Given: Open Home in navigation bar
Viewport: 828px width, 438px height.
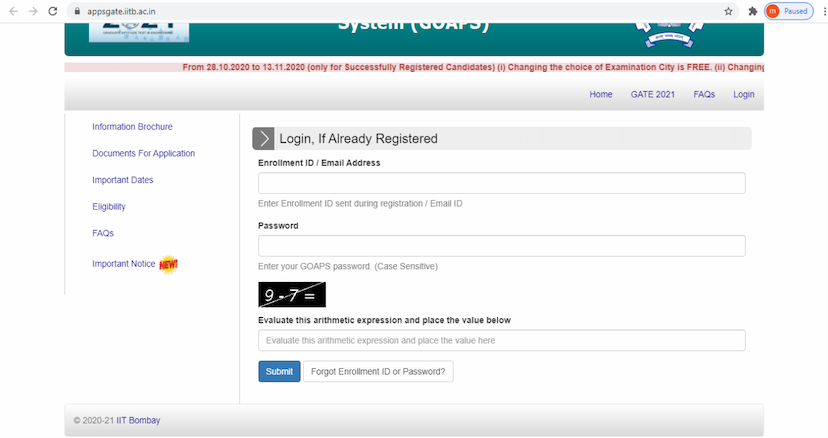Looking at the screenshot, I should tap(601, 94).
